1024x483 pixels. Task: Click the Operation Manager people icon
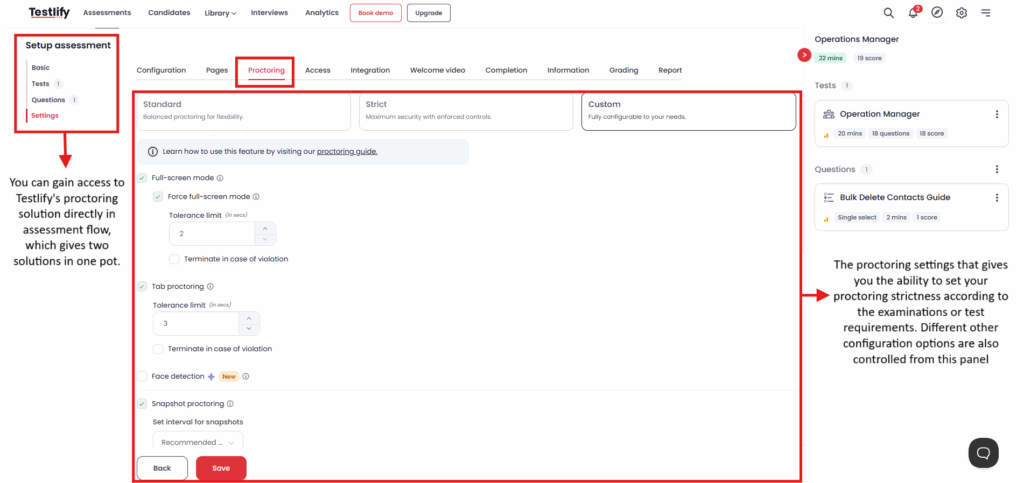(829, 114)
